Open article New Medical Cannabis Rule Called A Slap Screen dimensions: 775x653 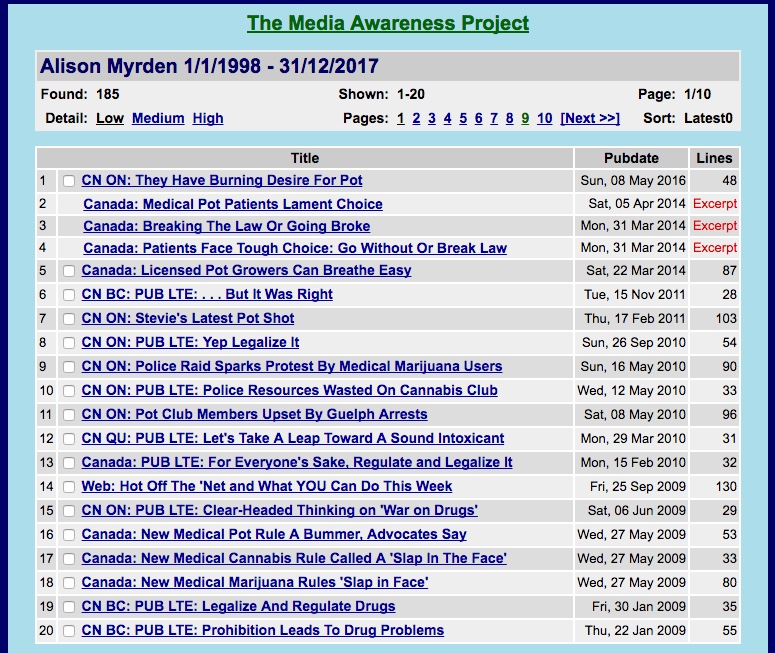[294, 558]
